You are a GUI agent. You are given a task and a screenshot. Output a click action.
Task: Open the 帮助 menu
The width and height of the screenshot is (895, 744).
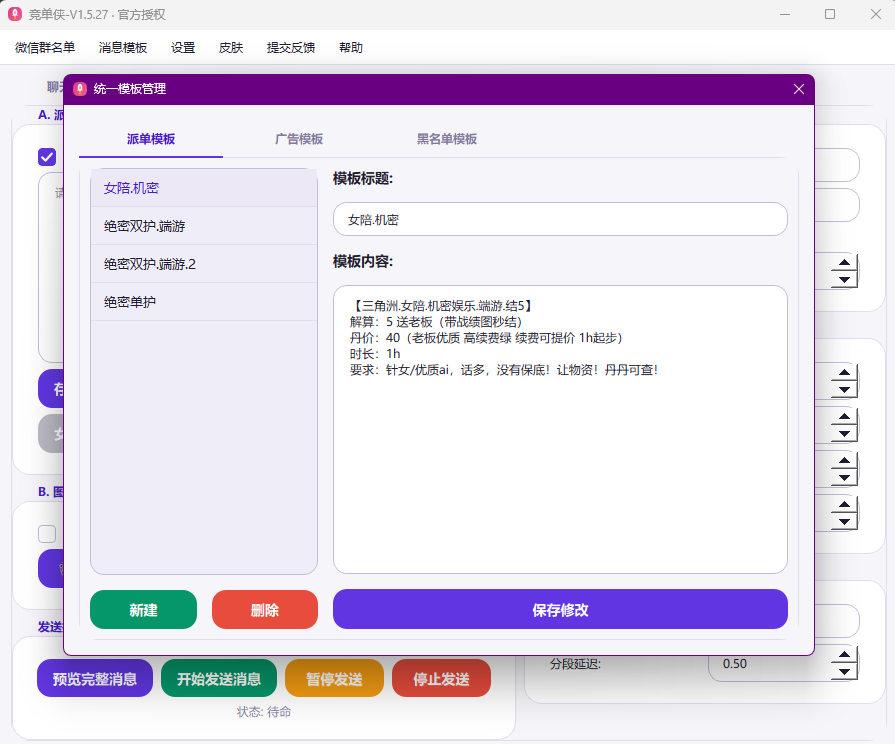pos(350,47)
